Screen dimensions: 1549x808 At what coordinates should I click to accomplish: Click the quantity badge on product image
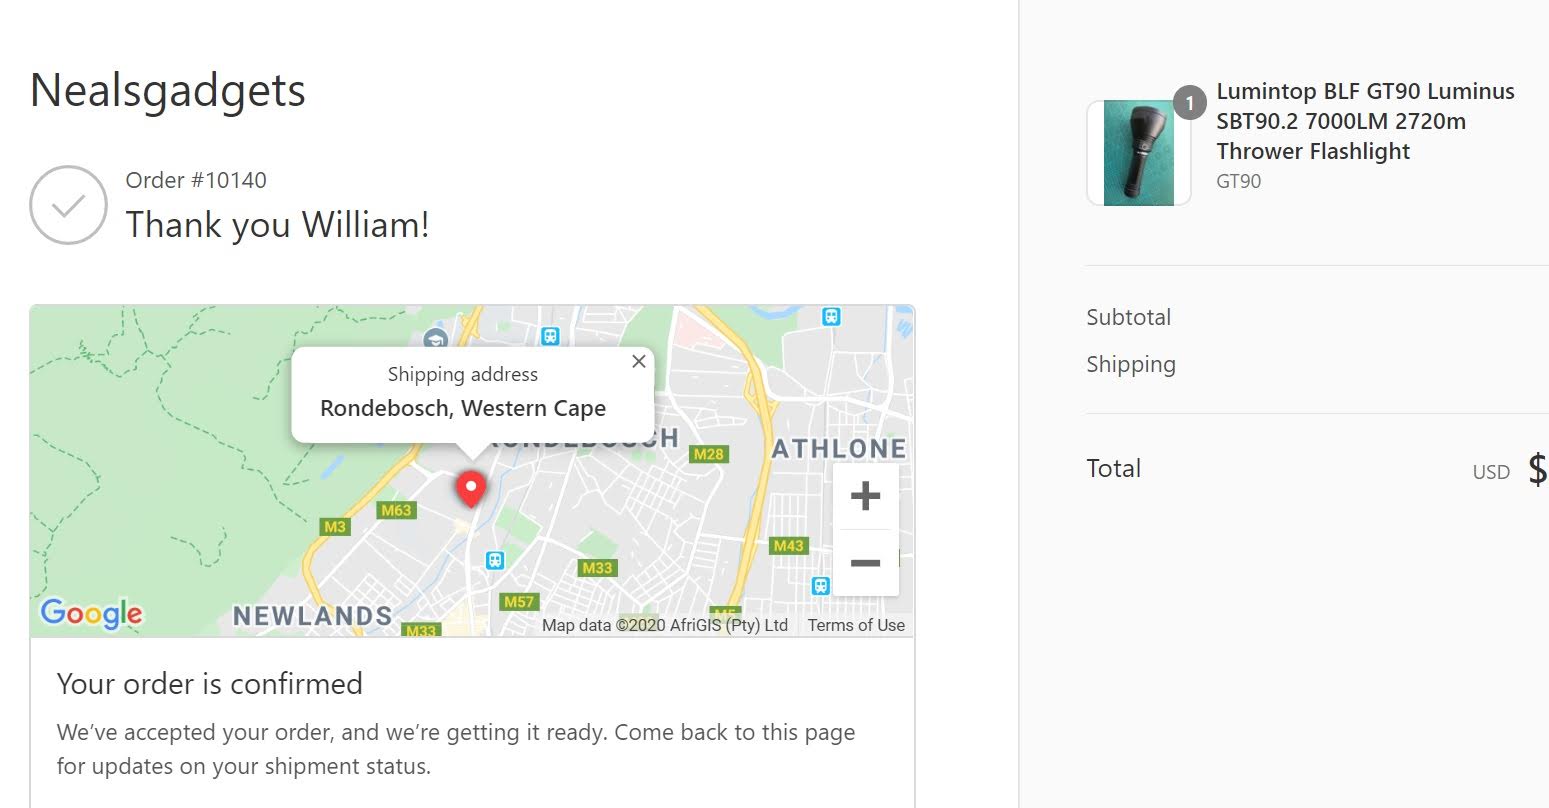pos(1189,102)
